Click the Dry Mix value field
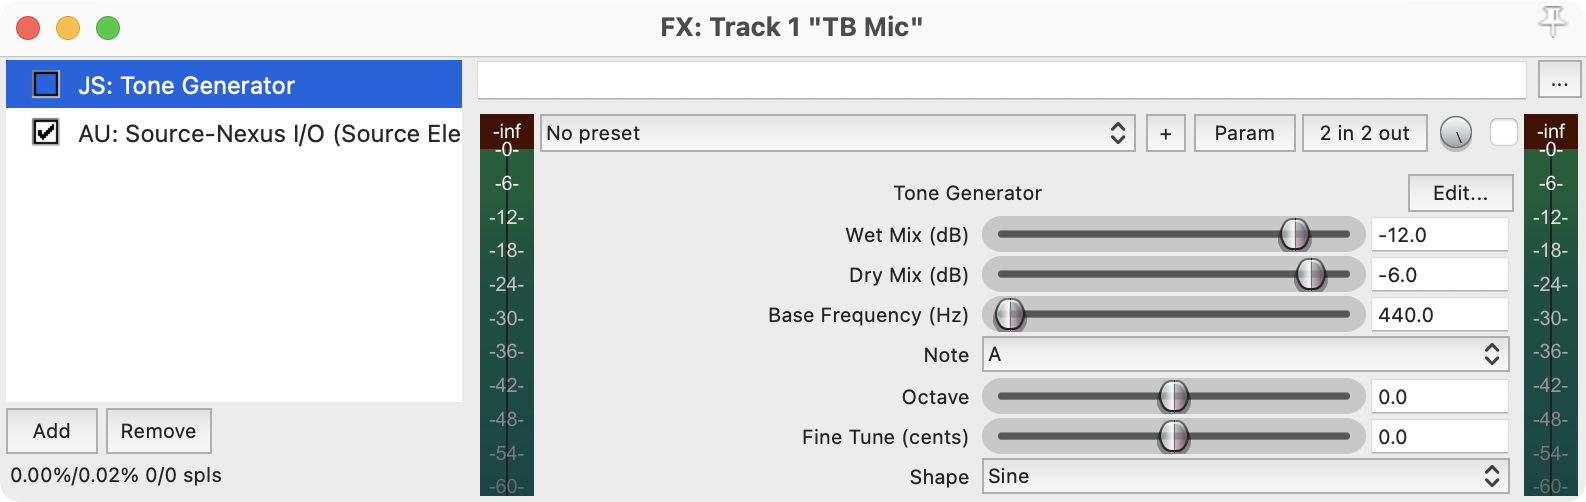 click(1438, 275)
